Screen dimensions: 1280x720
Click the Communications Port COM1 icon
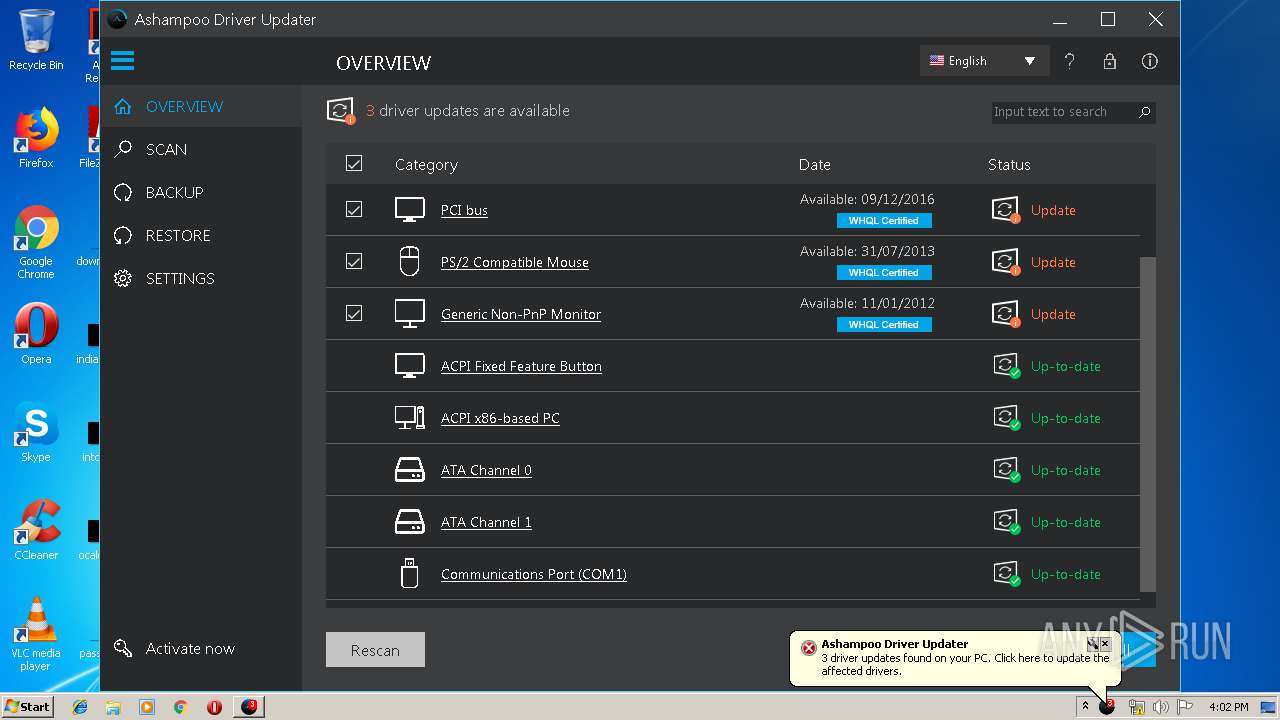click(x=409, y=574)
